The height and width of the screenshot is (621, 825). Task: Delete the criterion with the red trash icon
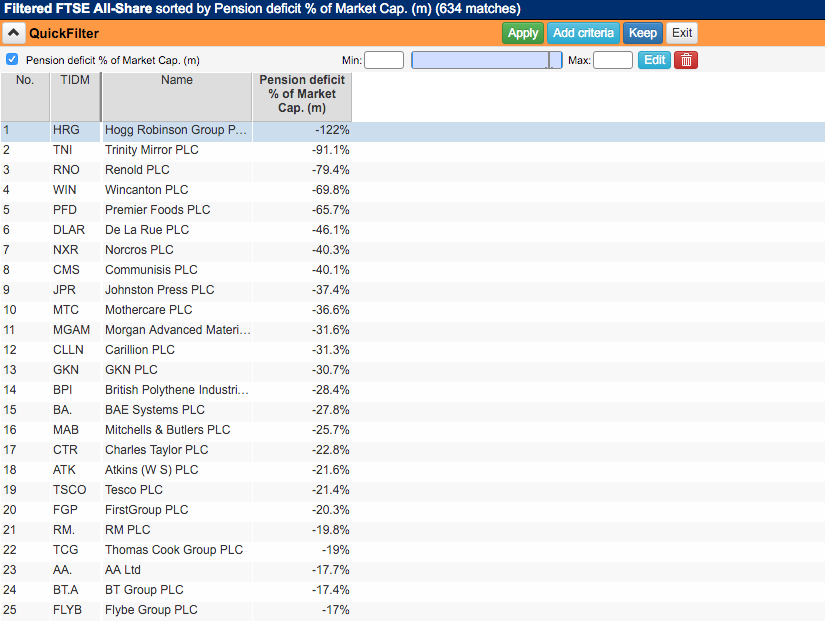pyautogui.click(x=686, y=60)
